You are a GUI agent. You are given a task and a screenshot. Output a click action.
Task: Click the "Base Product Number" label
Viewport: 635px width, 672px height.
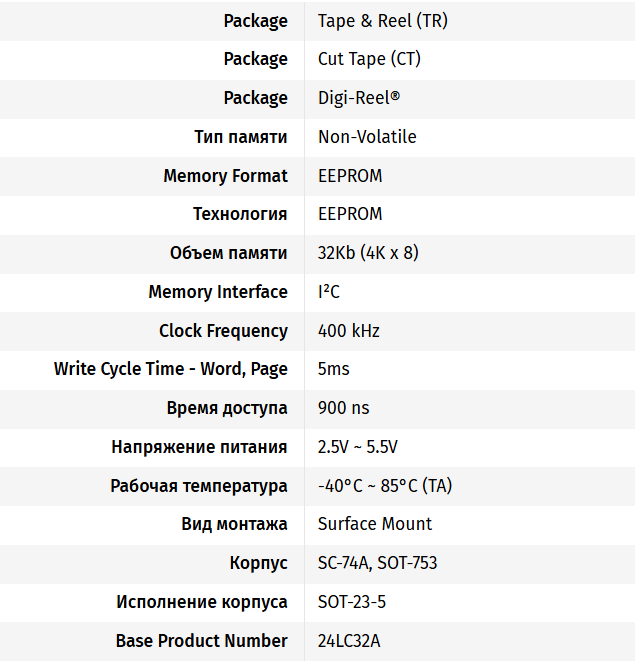[x=202, y=641]
